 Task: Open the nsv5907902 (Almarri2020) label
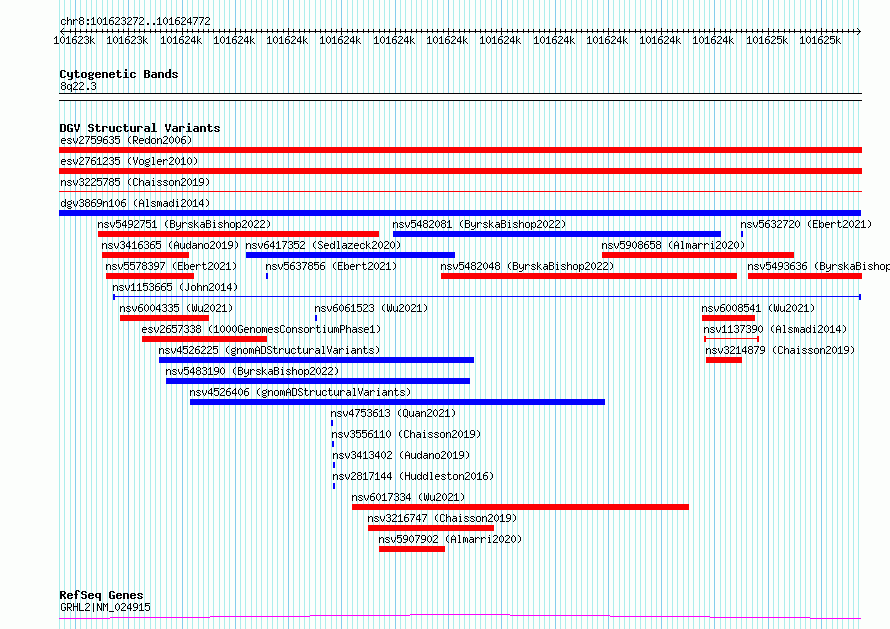pos(450,539)
